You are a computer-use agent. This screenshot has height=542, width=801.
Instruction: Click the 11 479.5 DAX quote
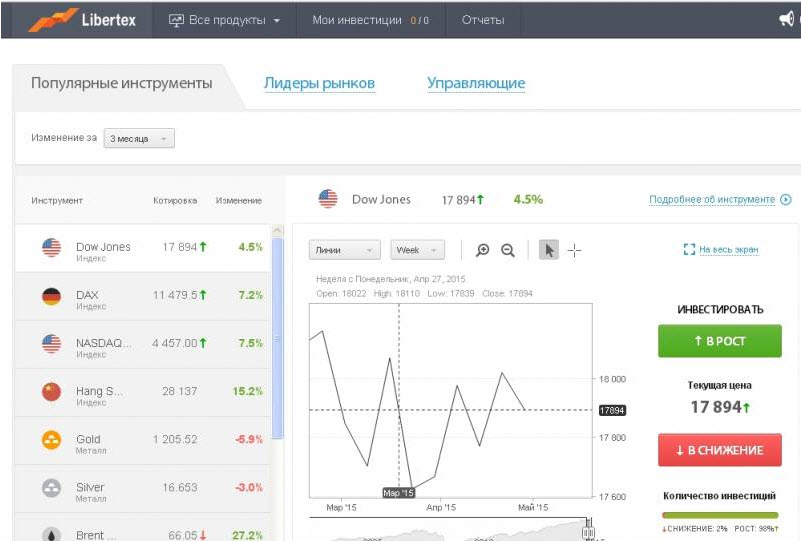coord(175,295)
